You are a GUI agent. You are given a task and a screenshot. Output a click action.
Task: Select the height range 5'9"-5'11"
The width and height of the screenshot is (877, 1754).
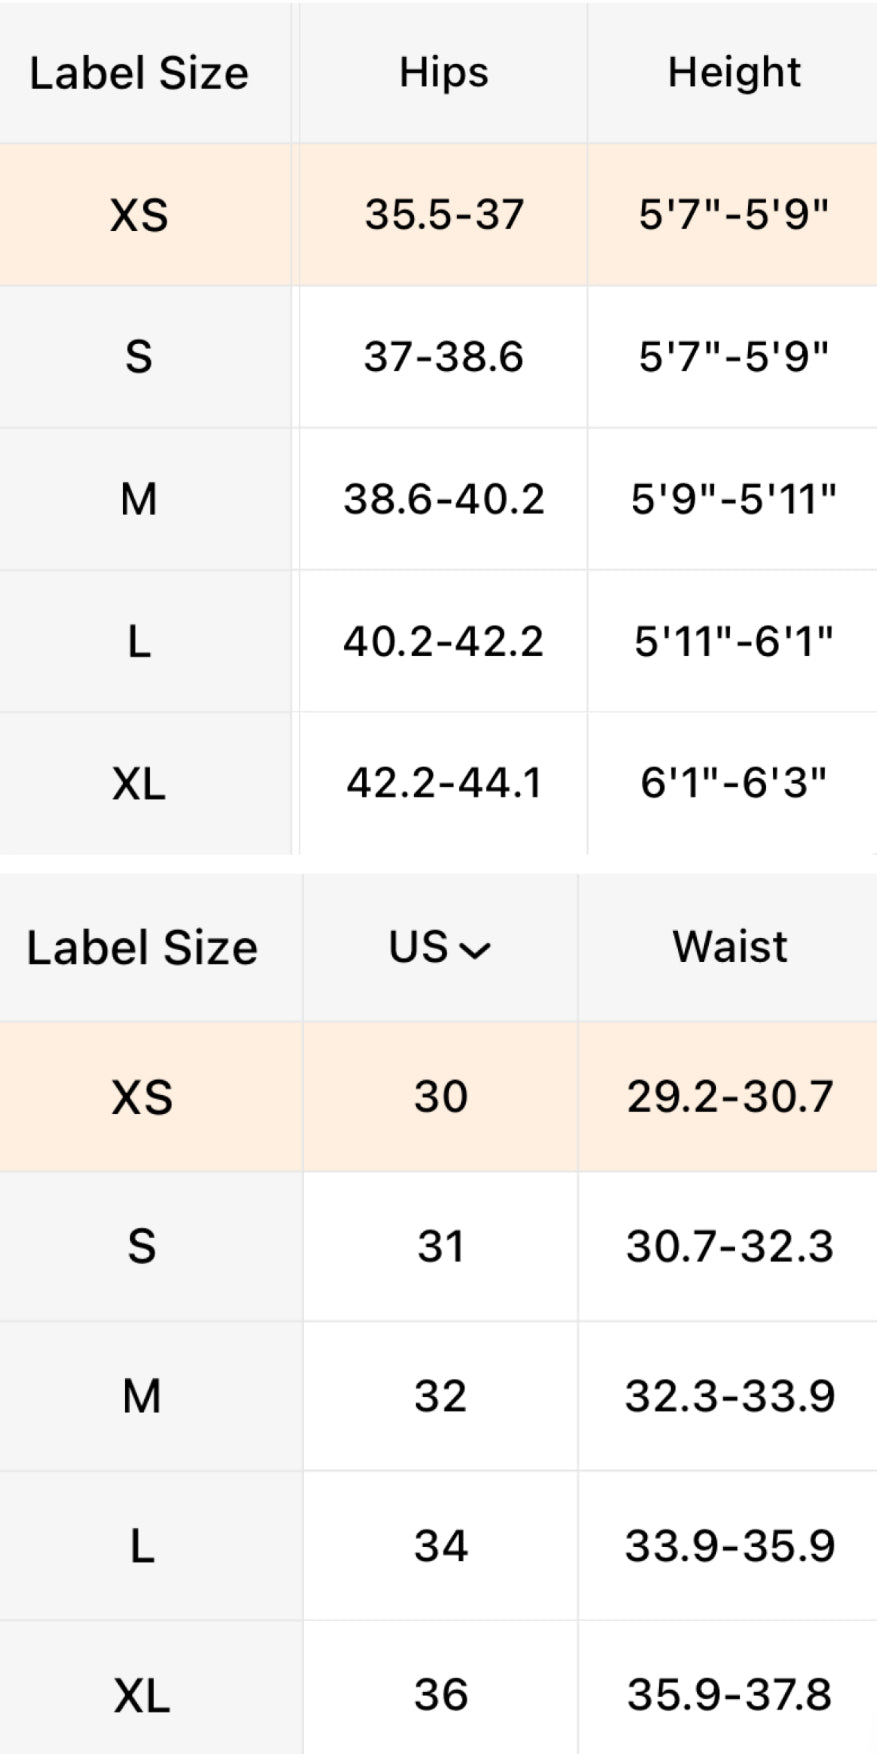[x=734, y=499]
